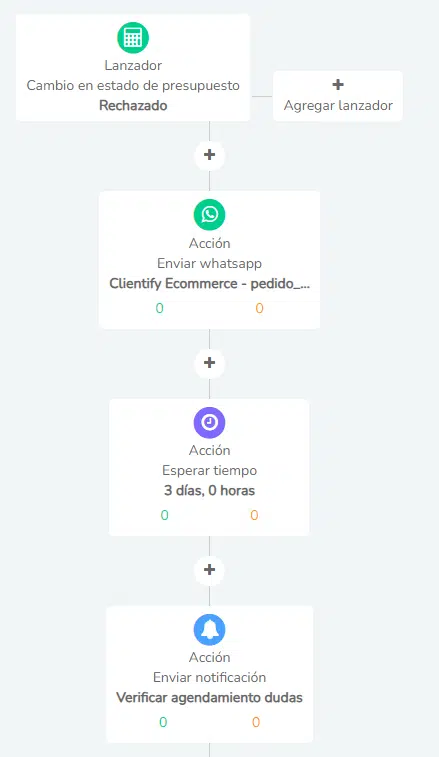Select Cambio en estado de presupuesto text
Image resolution: width=439 pixels, height=757 pixels.
[x=133, y=85]
